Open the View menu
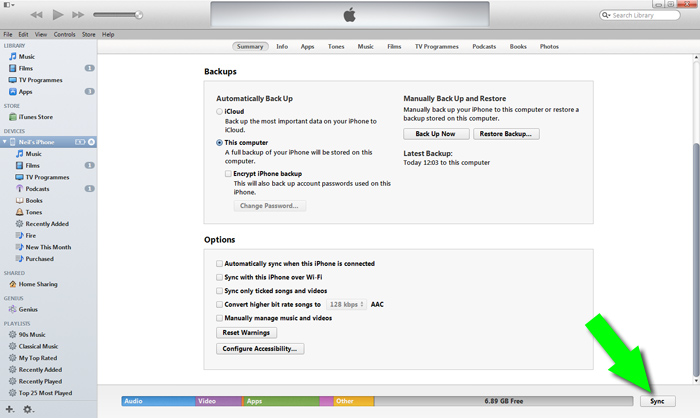Image resolution: width=700 pixels, height=418 pixels. point(41,34)
